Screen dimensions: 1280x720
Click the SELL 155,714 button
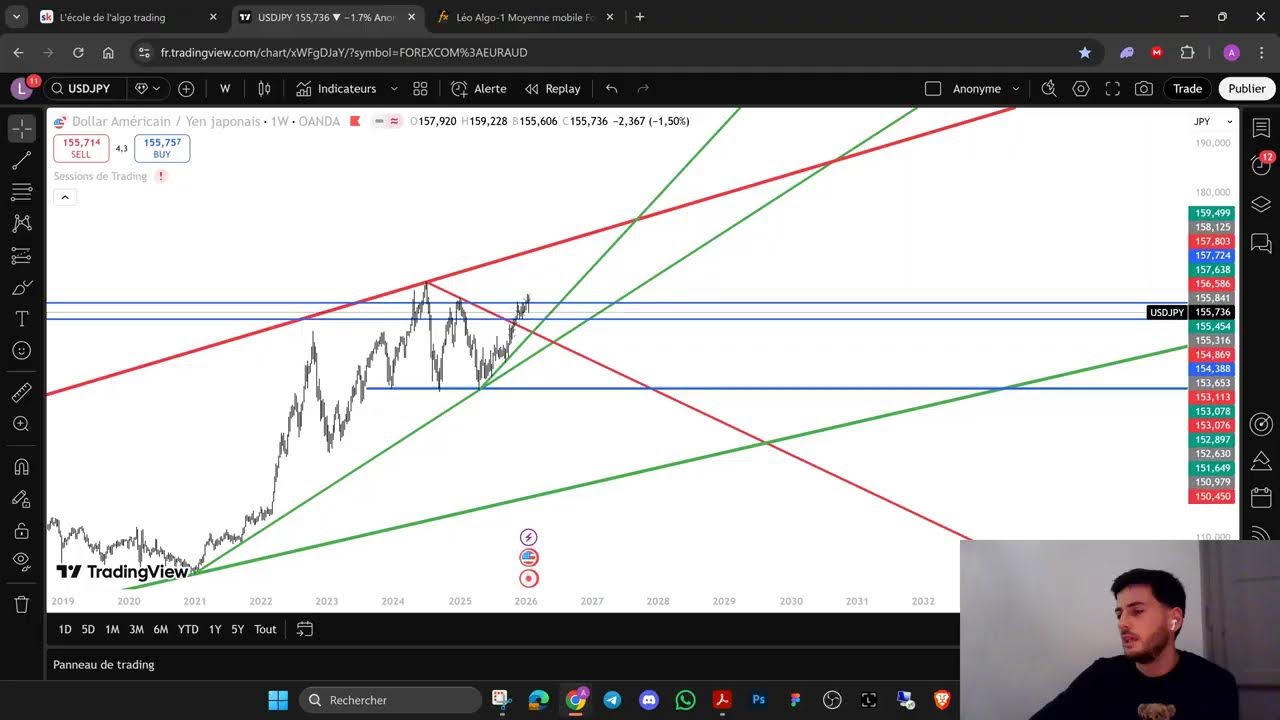[x=81, y=148]
